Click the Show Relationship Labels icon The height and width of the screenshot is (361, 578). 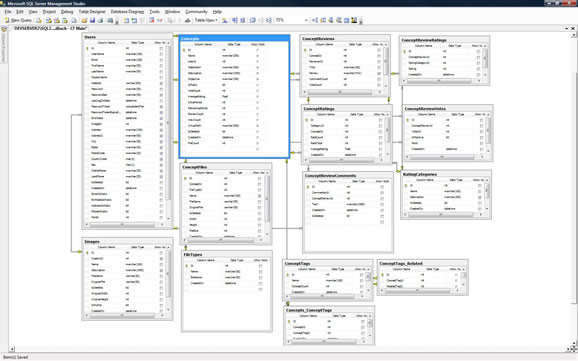click(x=224, y=20)
